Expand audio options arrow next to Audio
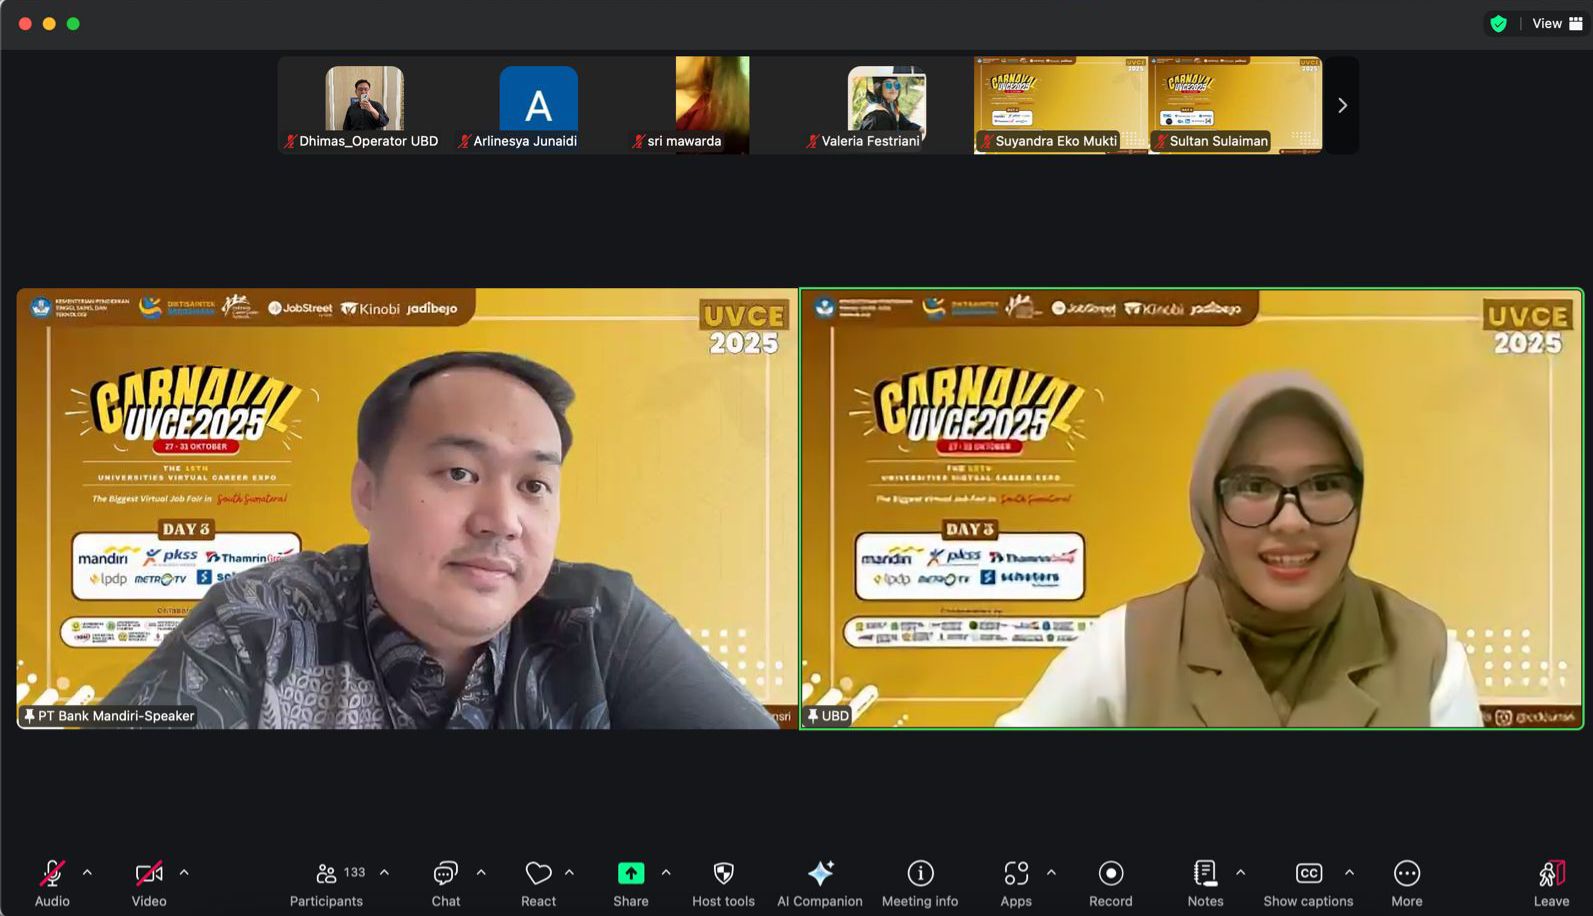This screenshot has width=1593, height=916. tap(87, 873)
